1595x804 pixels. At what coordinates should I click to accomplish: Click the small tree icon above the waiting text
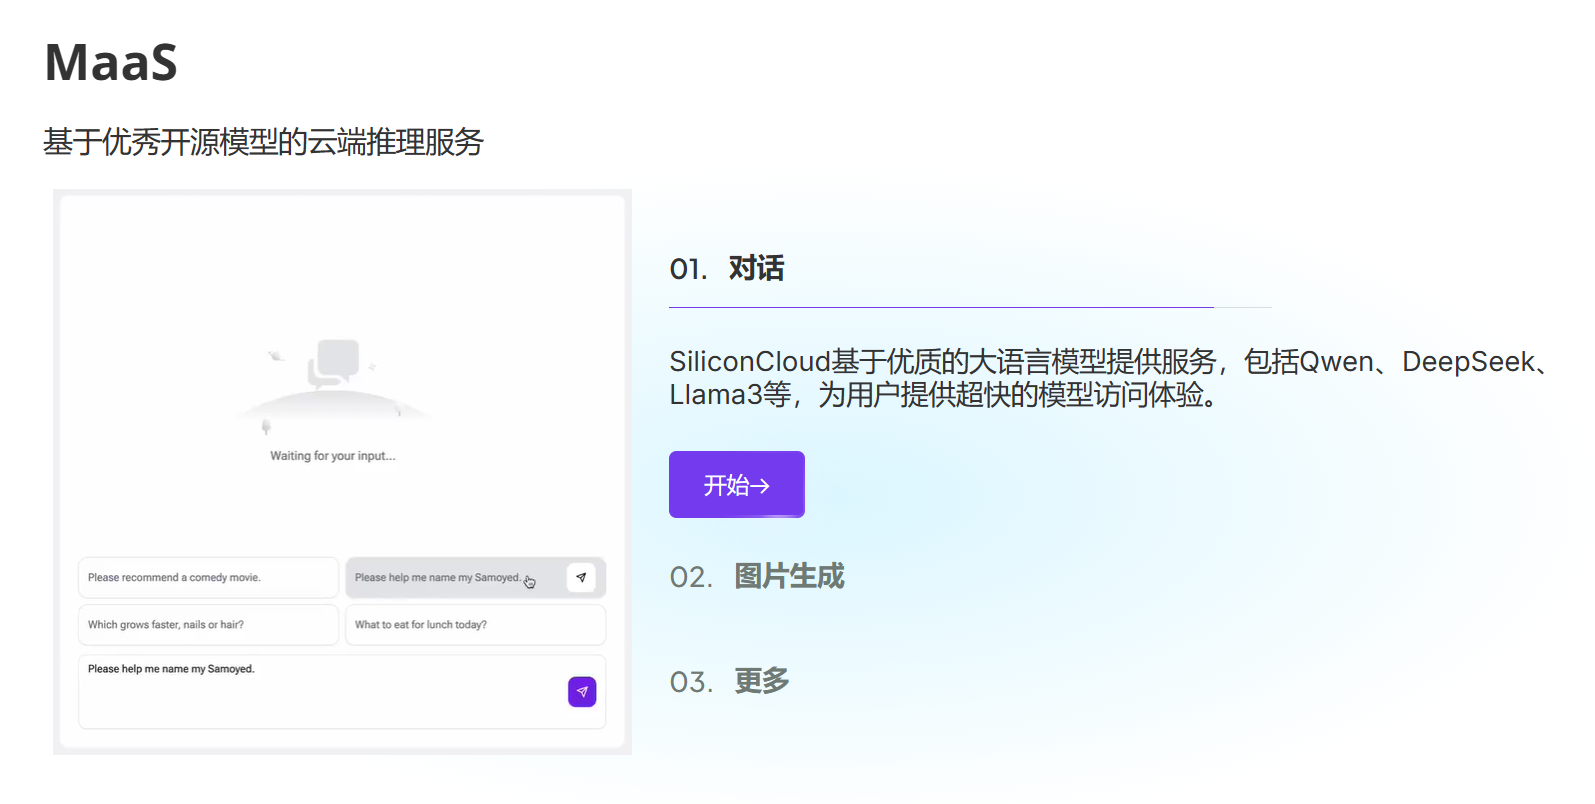(266, 427)
